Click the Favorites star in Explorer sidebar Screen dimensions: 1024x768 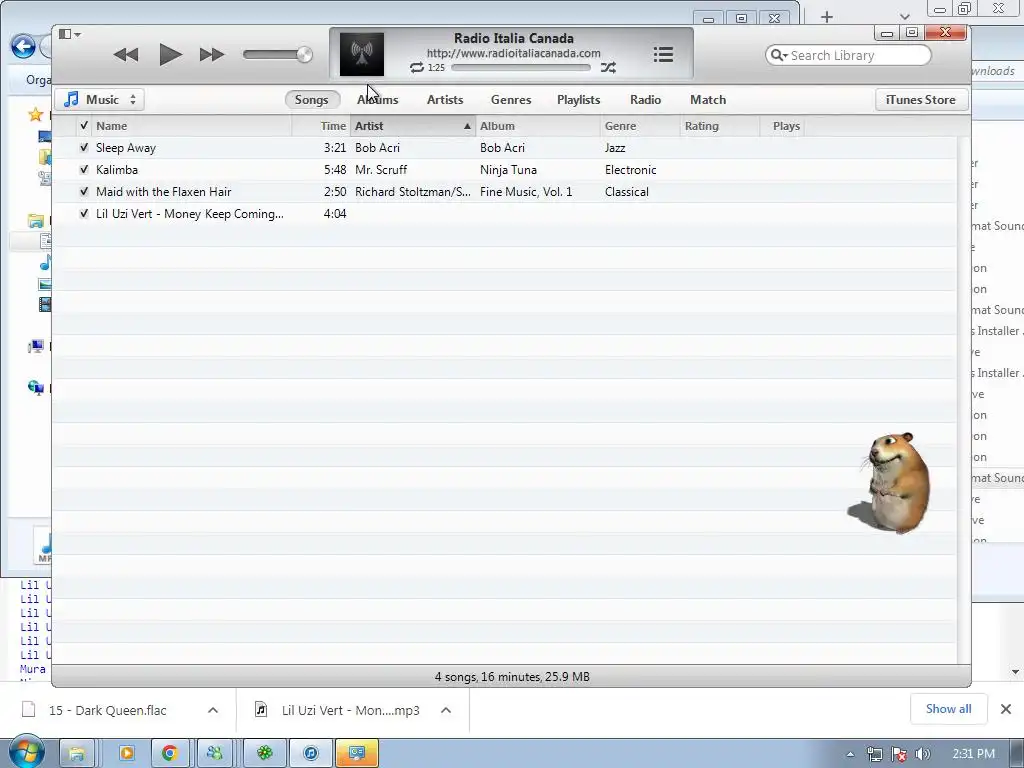tap(35, 116)
